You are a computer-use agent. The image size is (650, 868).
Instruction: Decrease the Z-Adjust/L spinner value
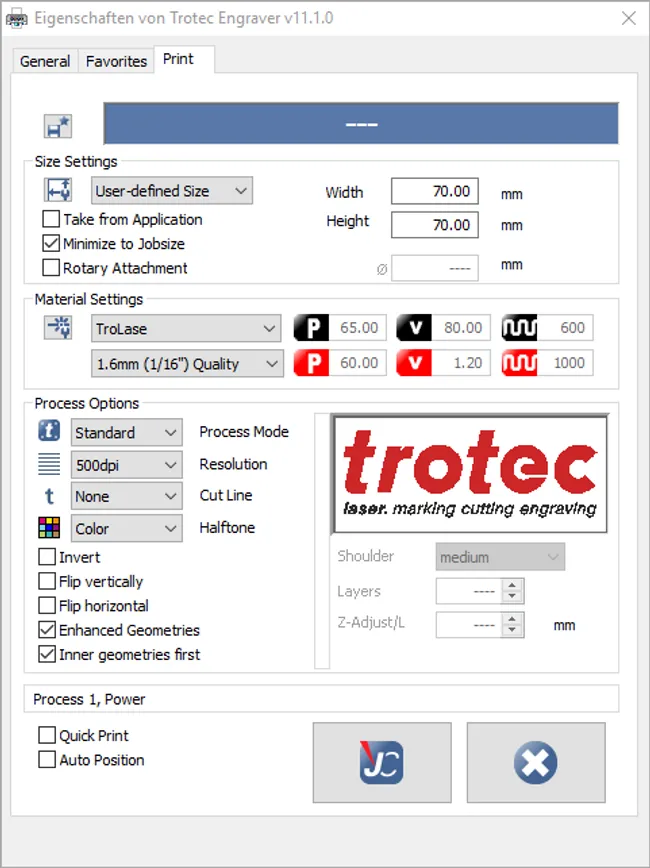pos(512,630)
